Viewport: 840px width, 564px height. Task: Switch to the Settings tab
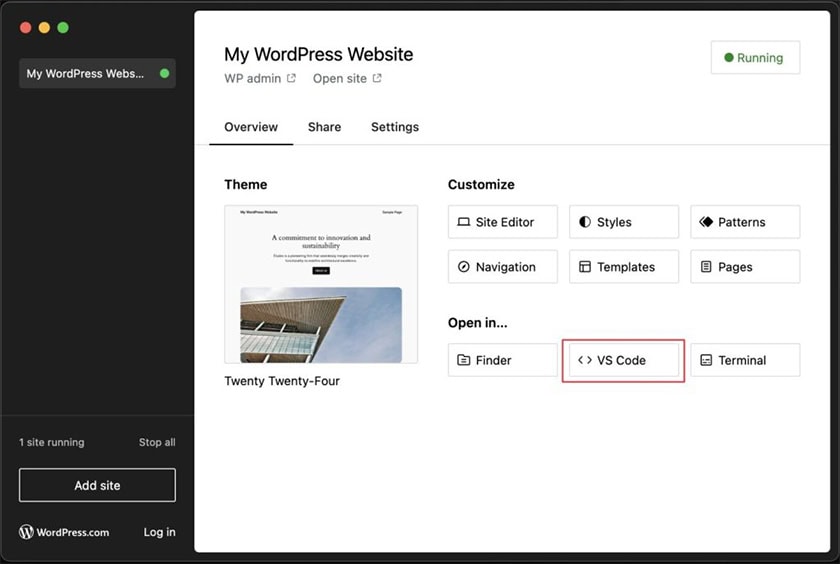(394, 127)
